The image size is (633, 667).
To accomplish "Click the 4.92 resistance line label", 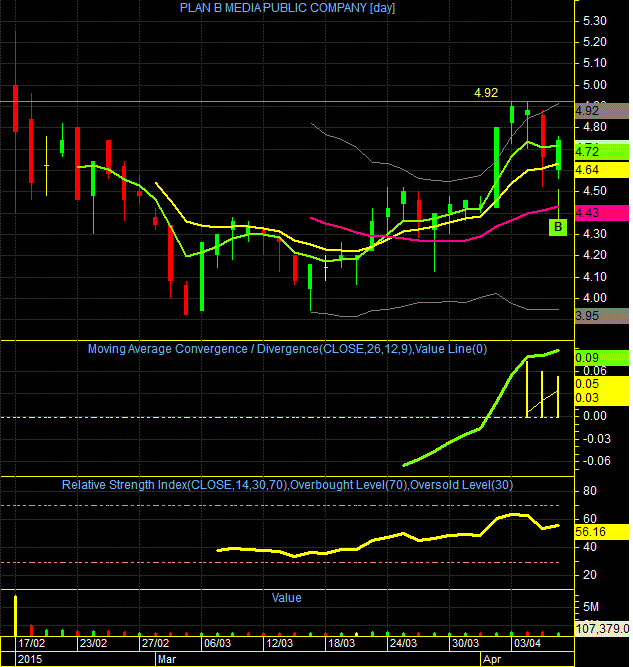I will click(486, 93).
